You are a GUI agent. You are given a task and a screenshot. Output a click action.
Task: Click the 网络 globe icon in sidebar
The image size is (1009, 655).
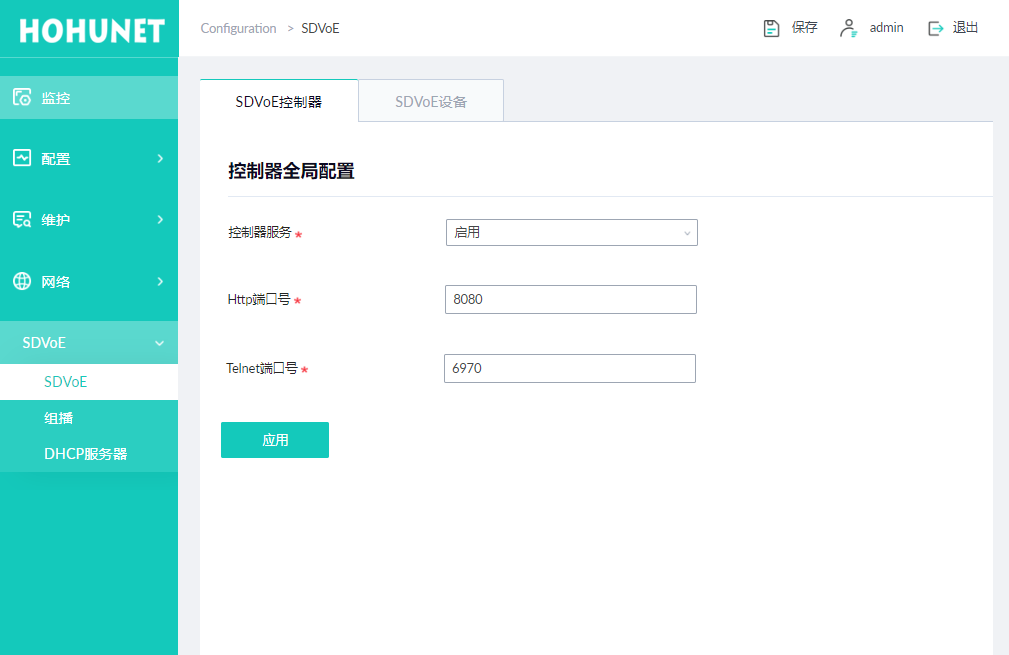click(22, 281)
